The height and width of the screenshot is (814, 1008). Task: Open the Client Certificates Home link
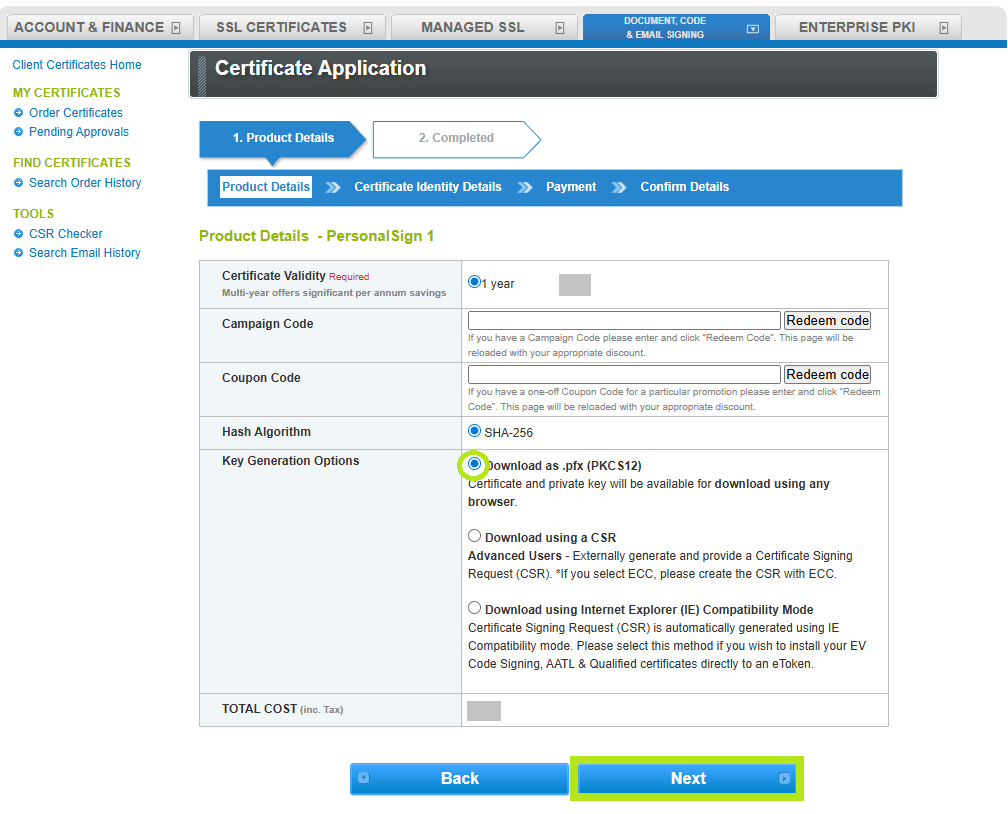(x=77, y=65)
